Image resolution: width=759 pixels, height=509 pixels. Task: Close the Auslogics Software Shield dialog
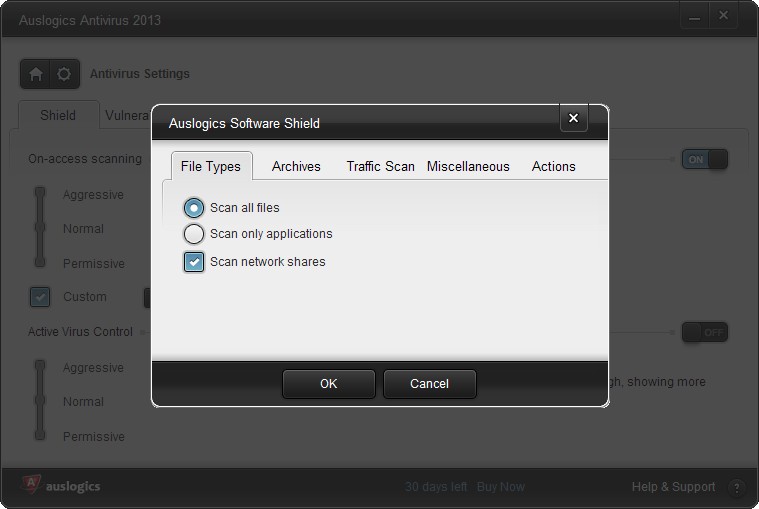click(x=574, y=118)
